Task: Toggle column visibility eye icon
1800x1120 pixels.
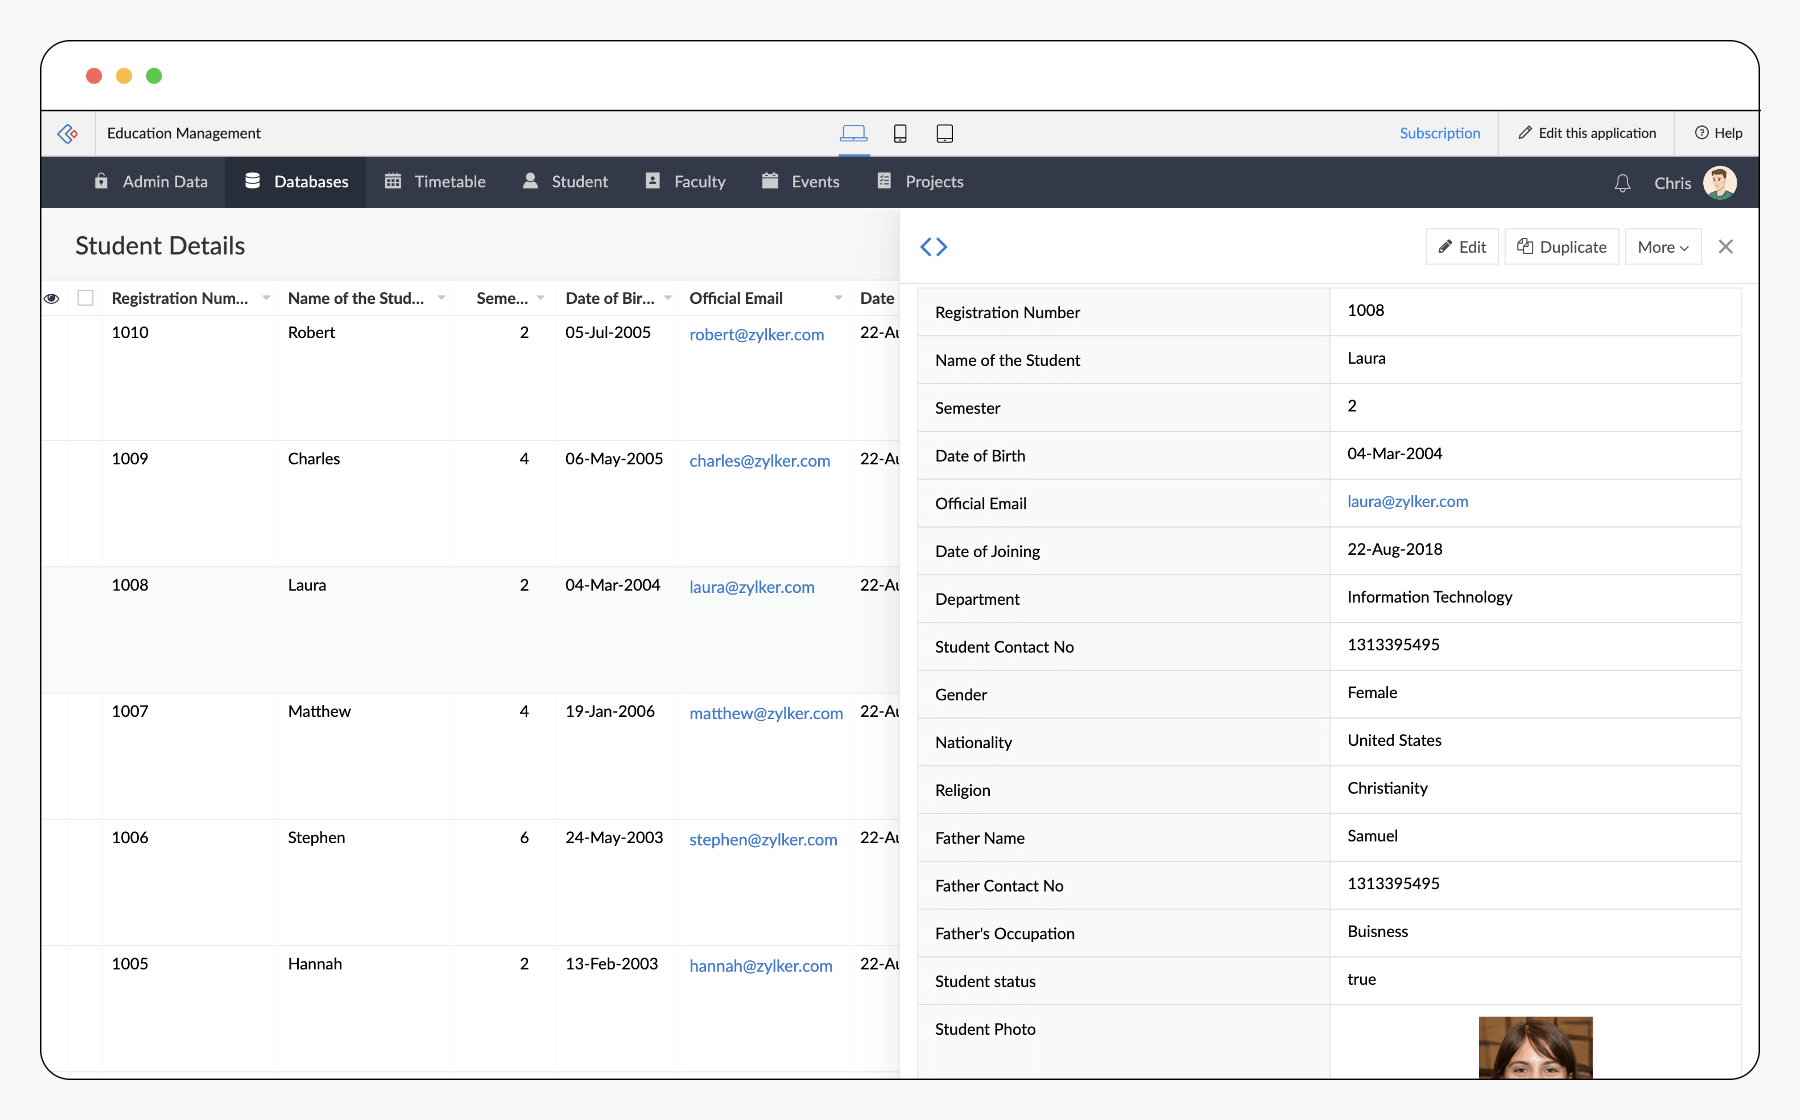Action: pyautogui.click(x=52, y=298)
